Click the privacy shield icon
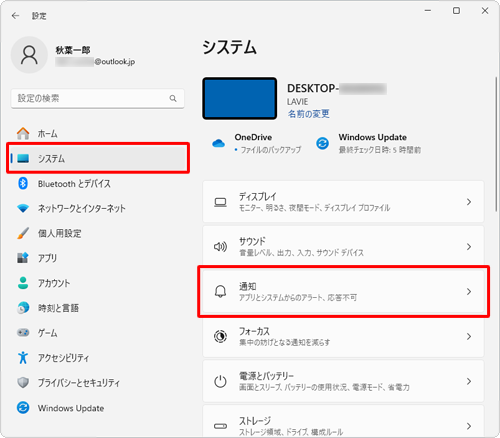Viewport: 500px width, 438px height. point(23,382)
